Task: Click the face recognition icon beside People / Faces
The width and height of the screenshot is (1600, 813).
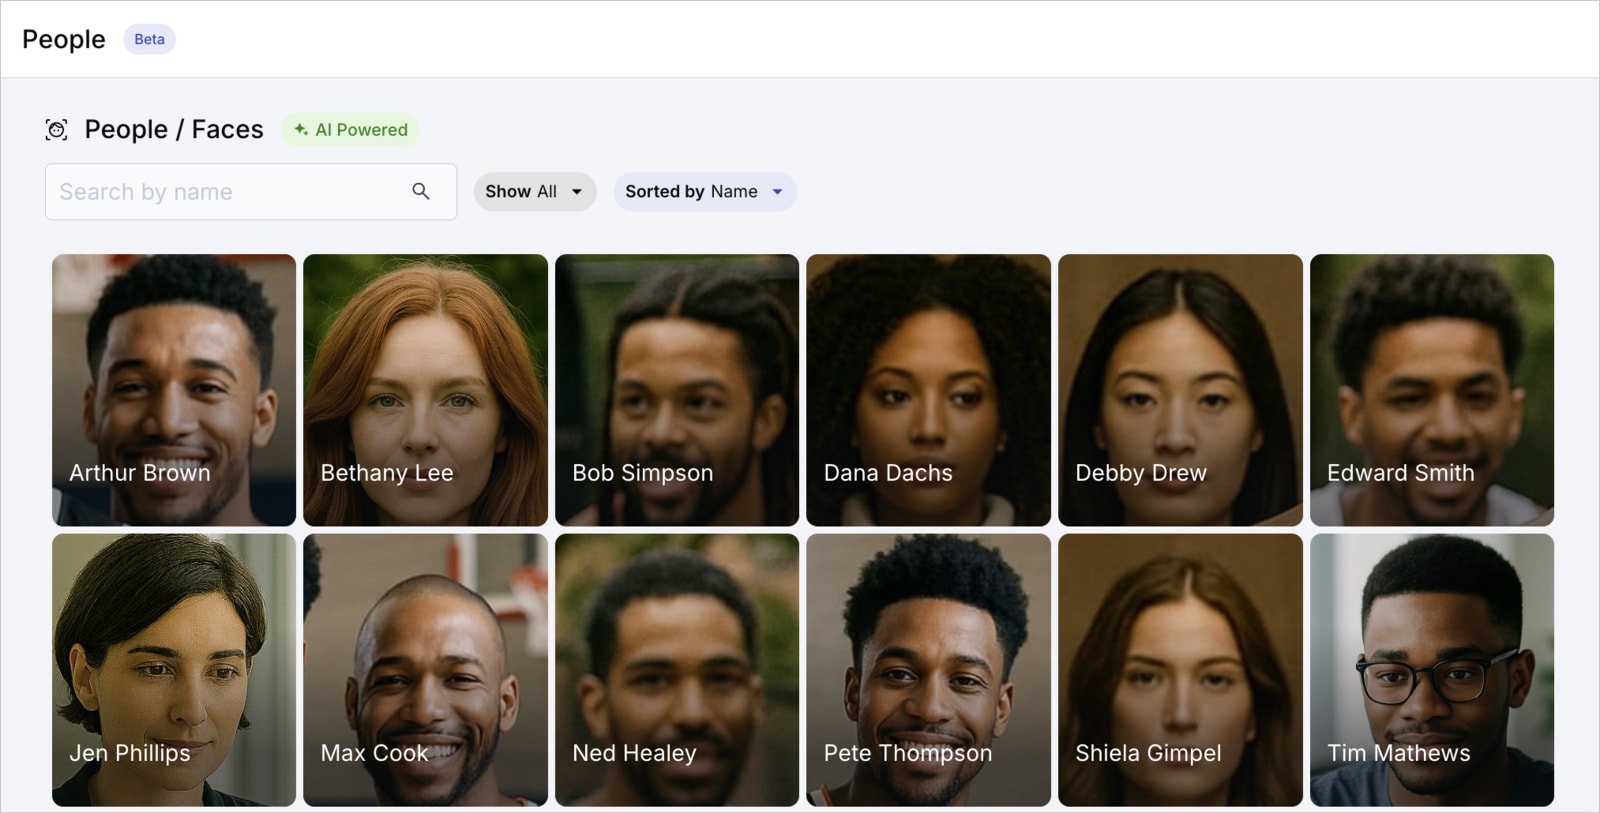Action: point(57,130)
